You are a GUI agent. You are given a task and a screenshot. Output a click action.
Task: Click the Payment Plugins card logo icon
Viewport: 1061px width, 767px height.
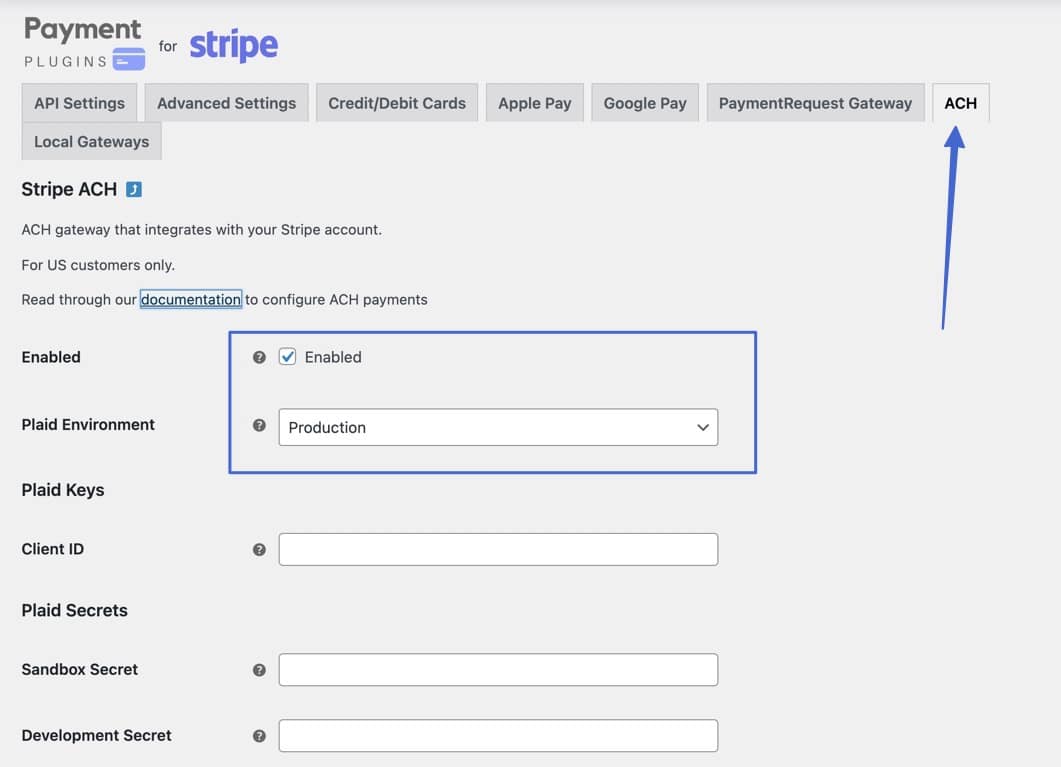[129, 60]
